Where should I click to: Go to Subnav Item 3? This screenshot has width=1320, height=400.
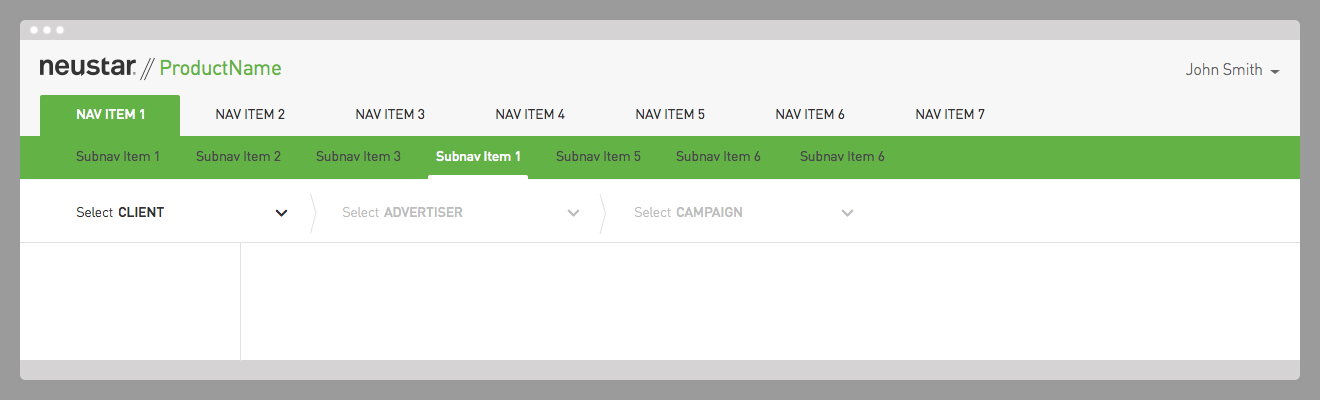pyautogui.click(x=358, y=157)
